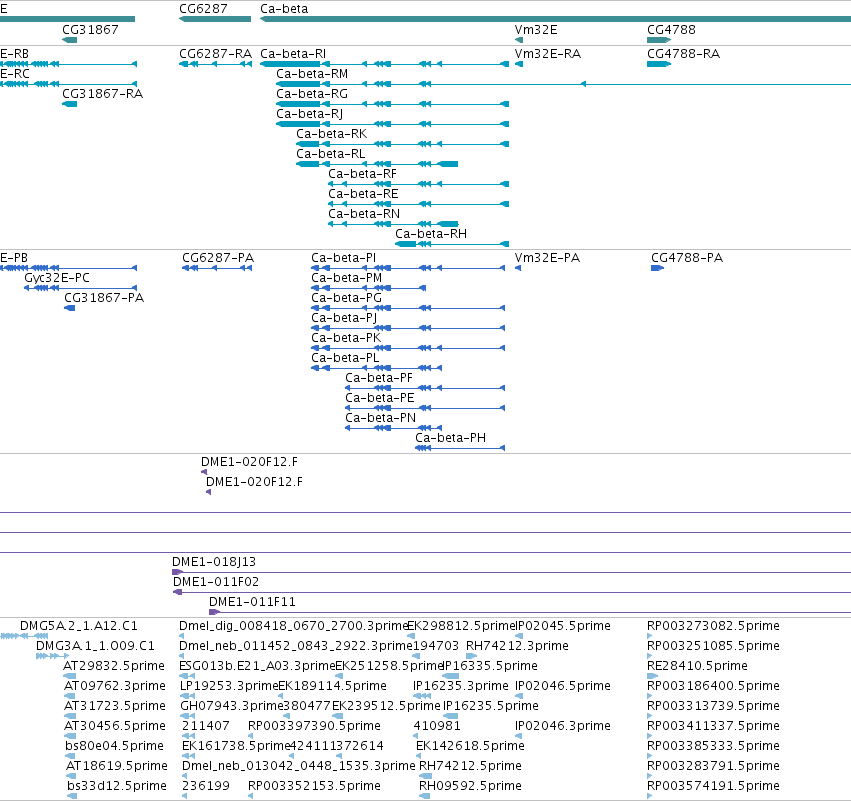The height and width of the screenshot is (801, 851).
Task: Select EST RE28410.5prime
Action: pyautogui.click(x=697, y=666)
